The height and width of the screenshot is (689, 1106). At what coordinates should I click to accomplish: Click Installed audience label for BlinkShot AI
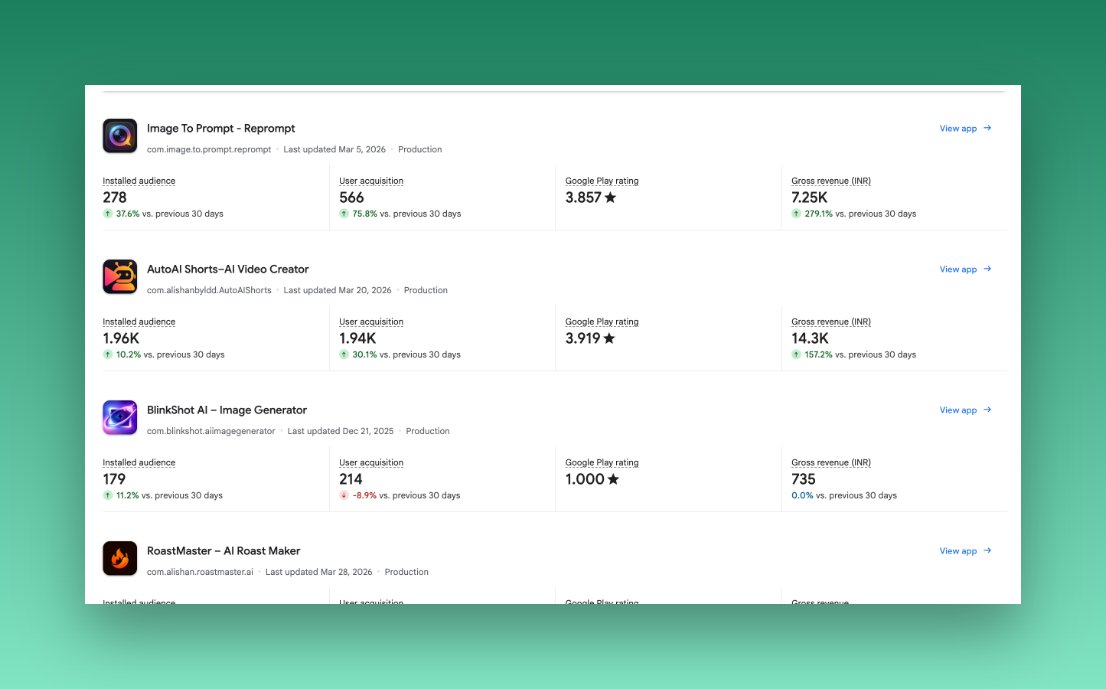(x=139, y=463)
